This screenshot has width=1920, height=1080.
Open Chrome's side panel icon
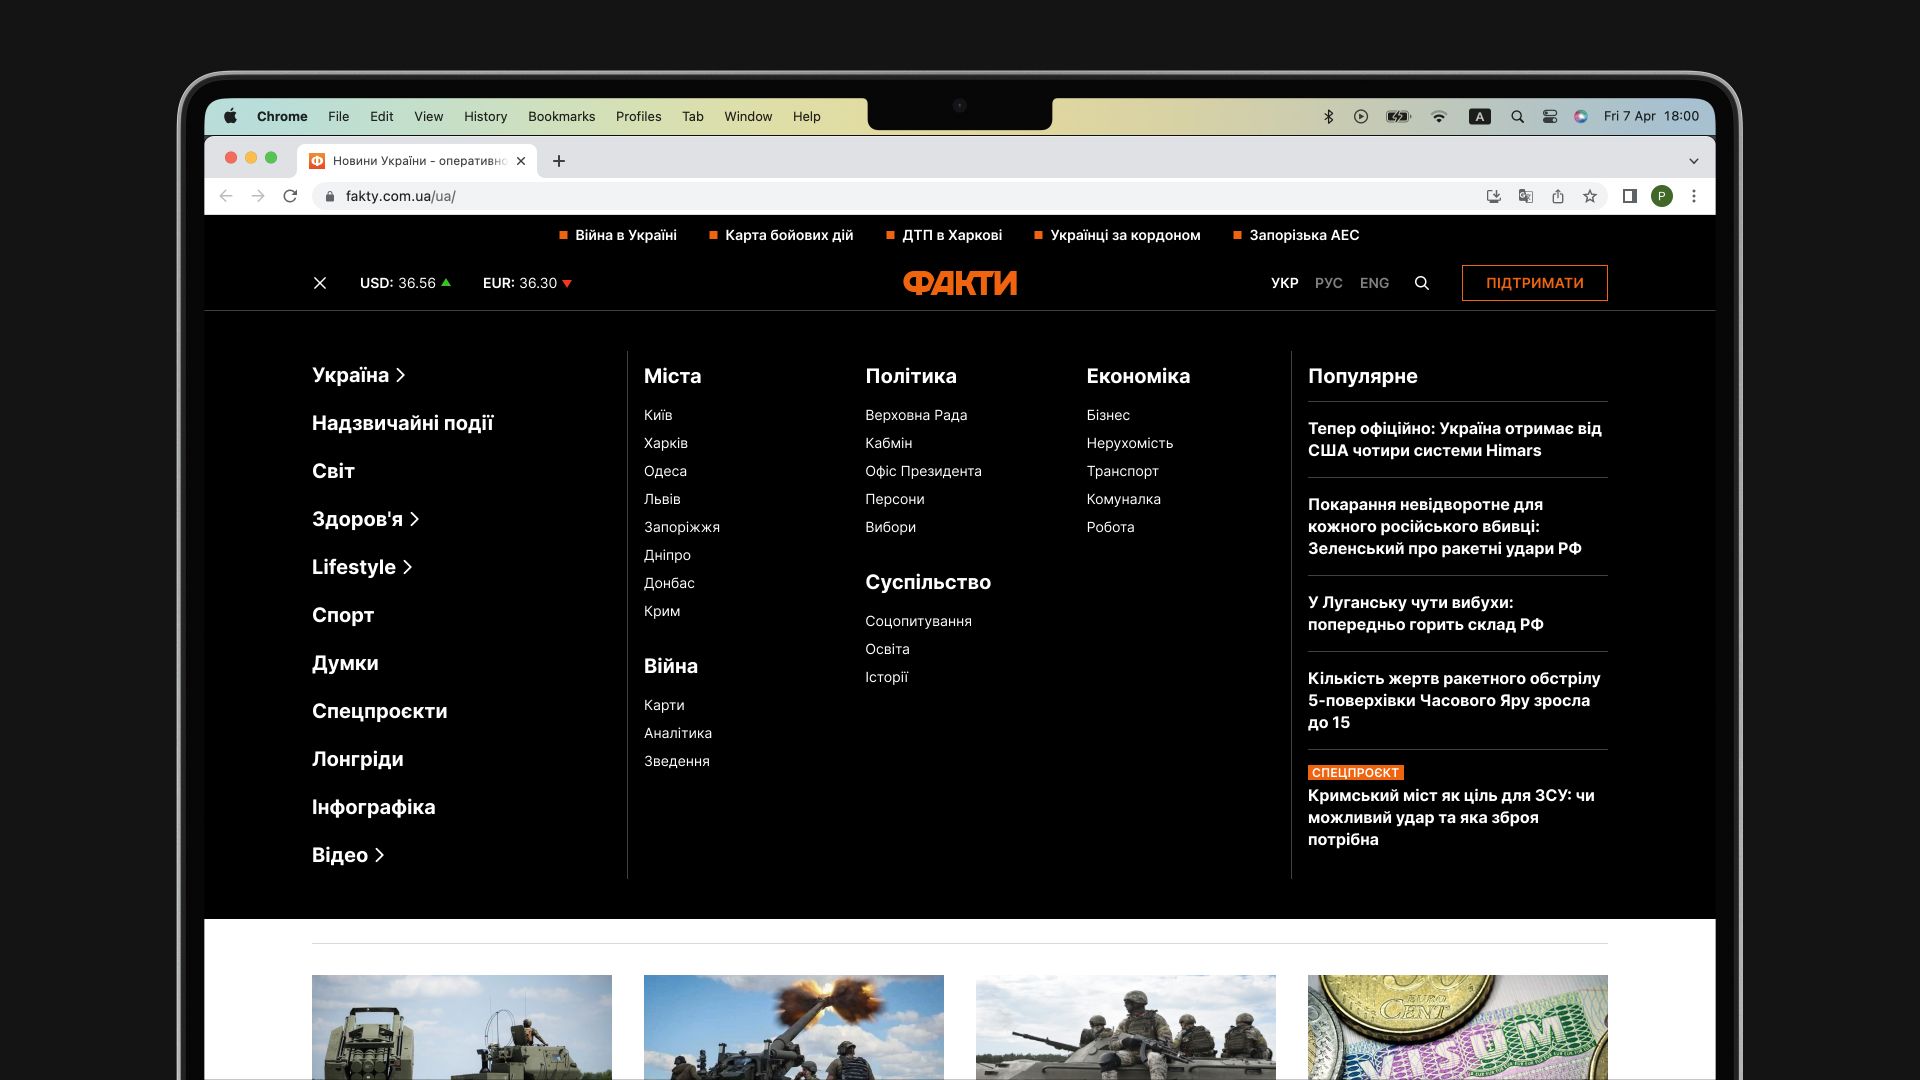pyautogui.click(x=1629, y=196)
